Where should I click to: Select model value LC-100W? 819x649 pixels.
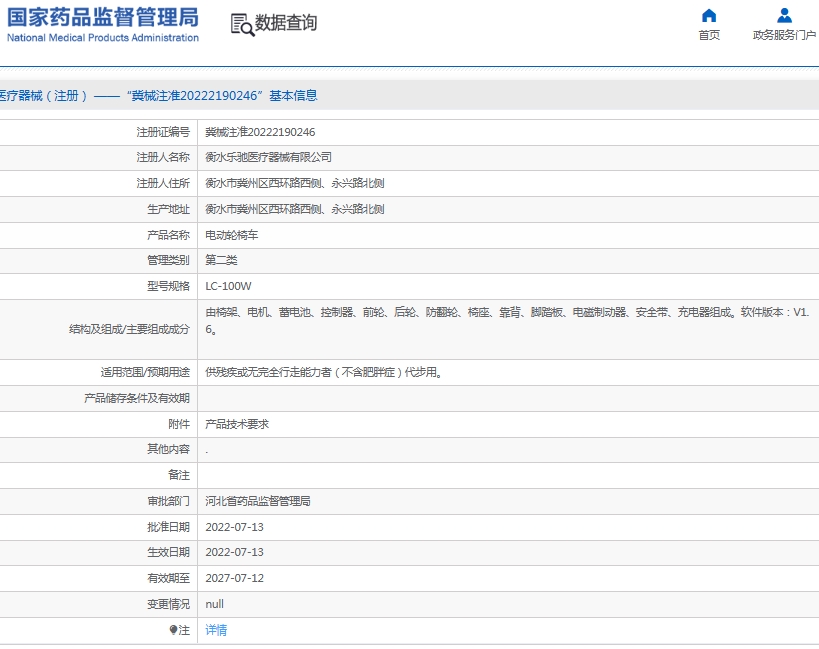[228, 286]
